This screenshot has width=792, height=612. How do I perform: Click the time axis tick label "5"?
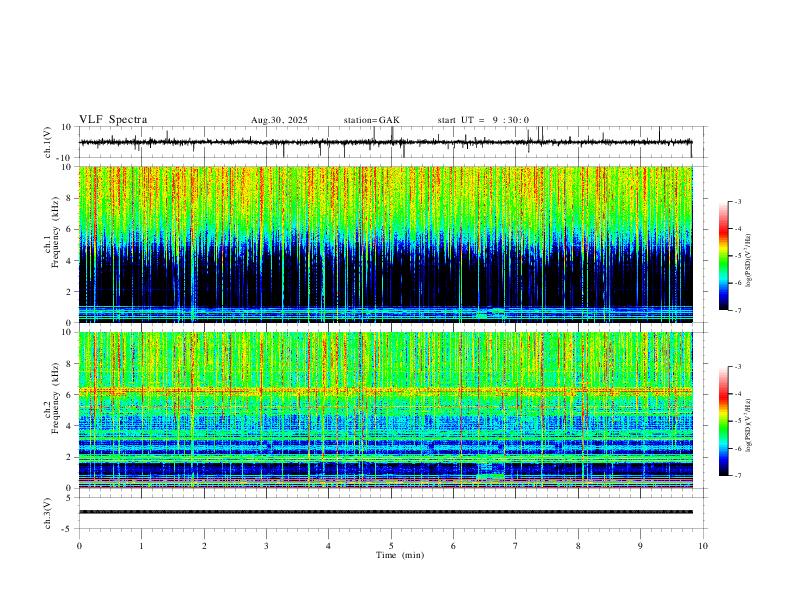point(391,546)
